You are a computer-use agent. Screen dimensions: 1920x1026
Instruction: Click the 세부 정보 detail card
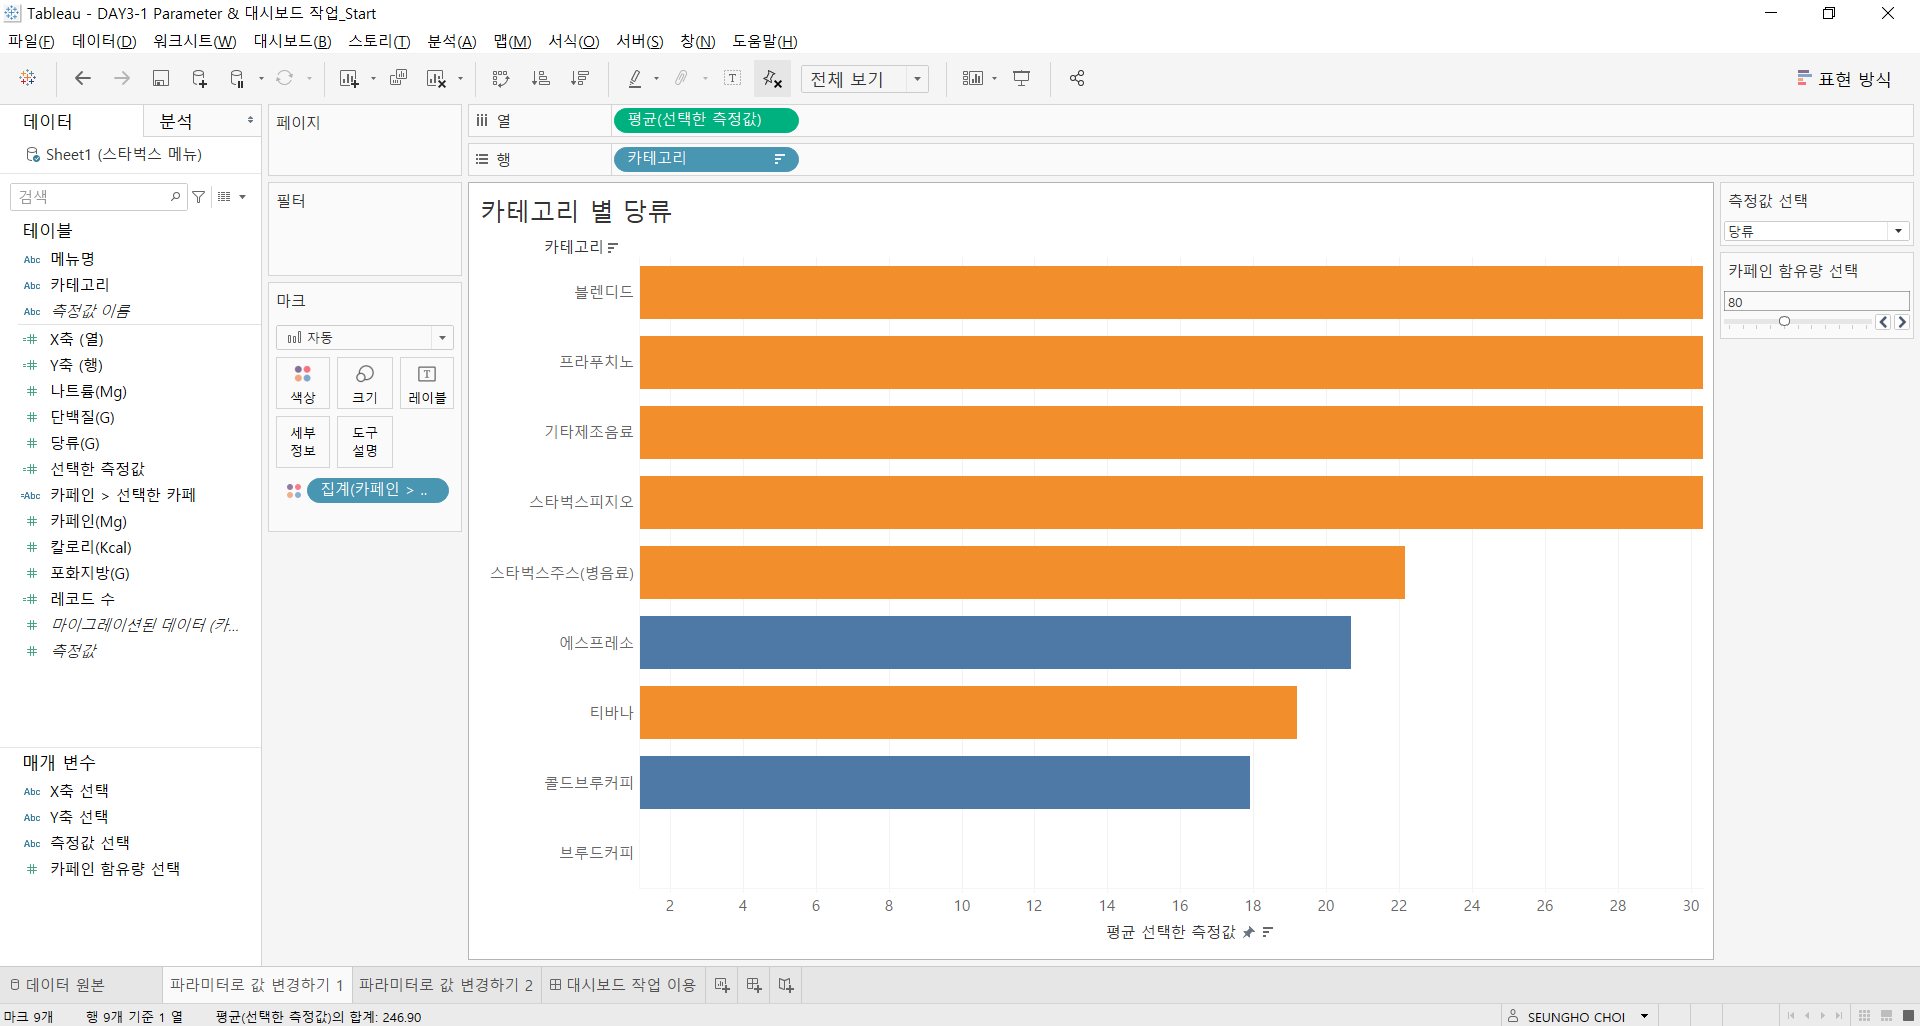tap(303, 442)
